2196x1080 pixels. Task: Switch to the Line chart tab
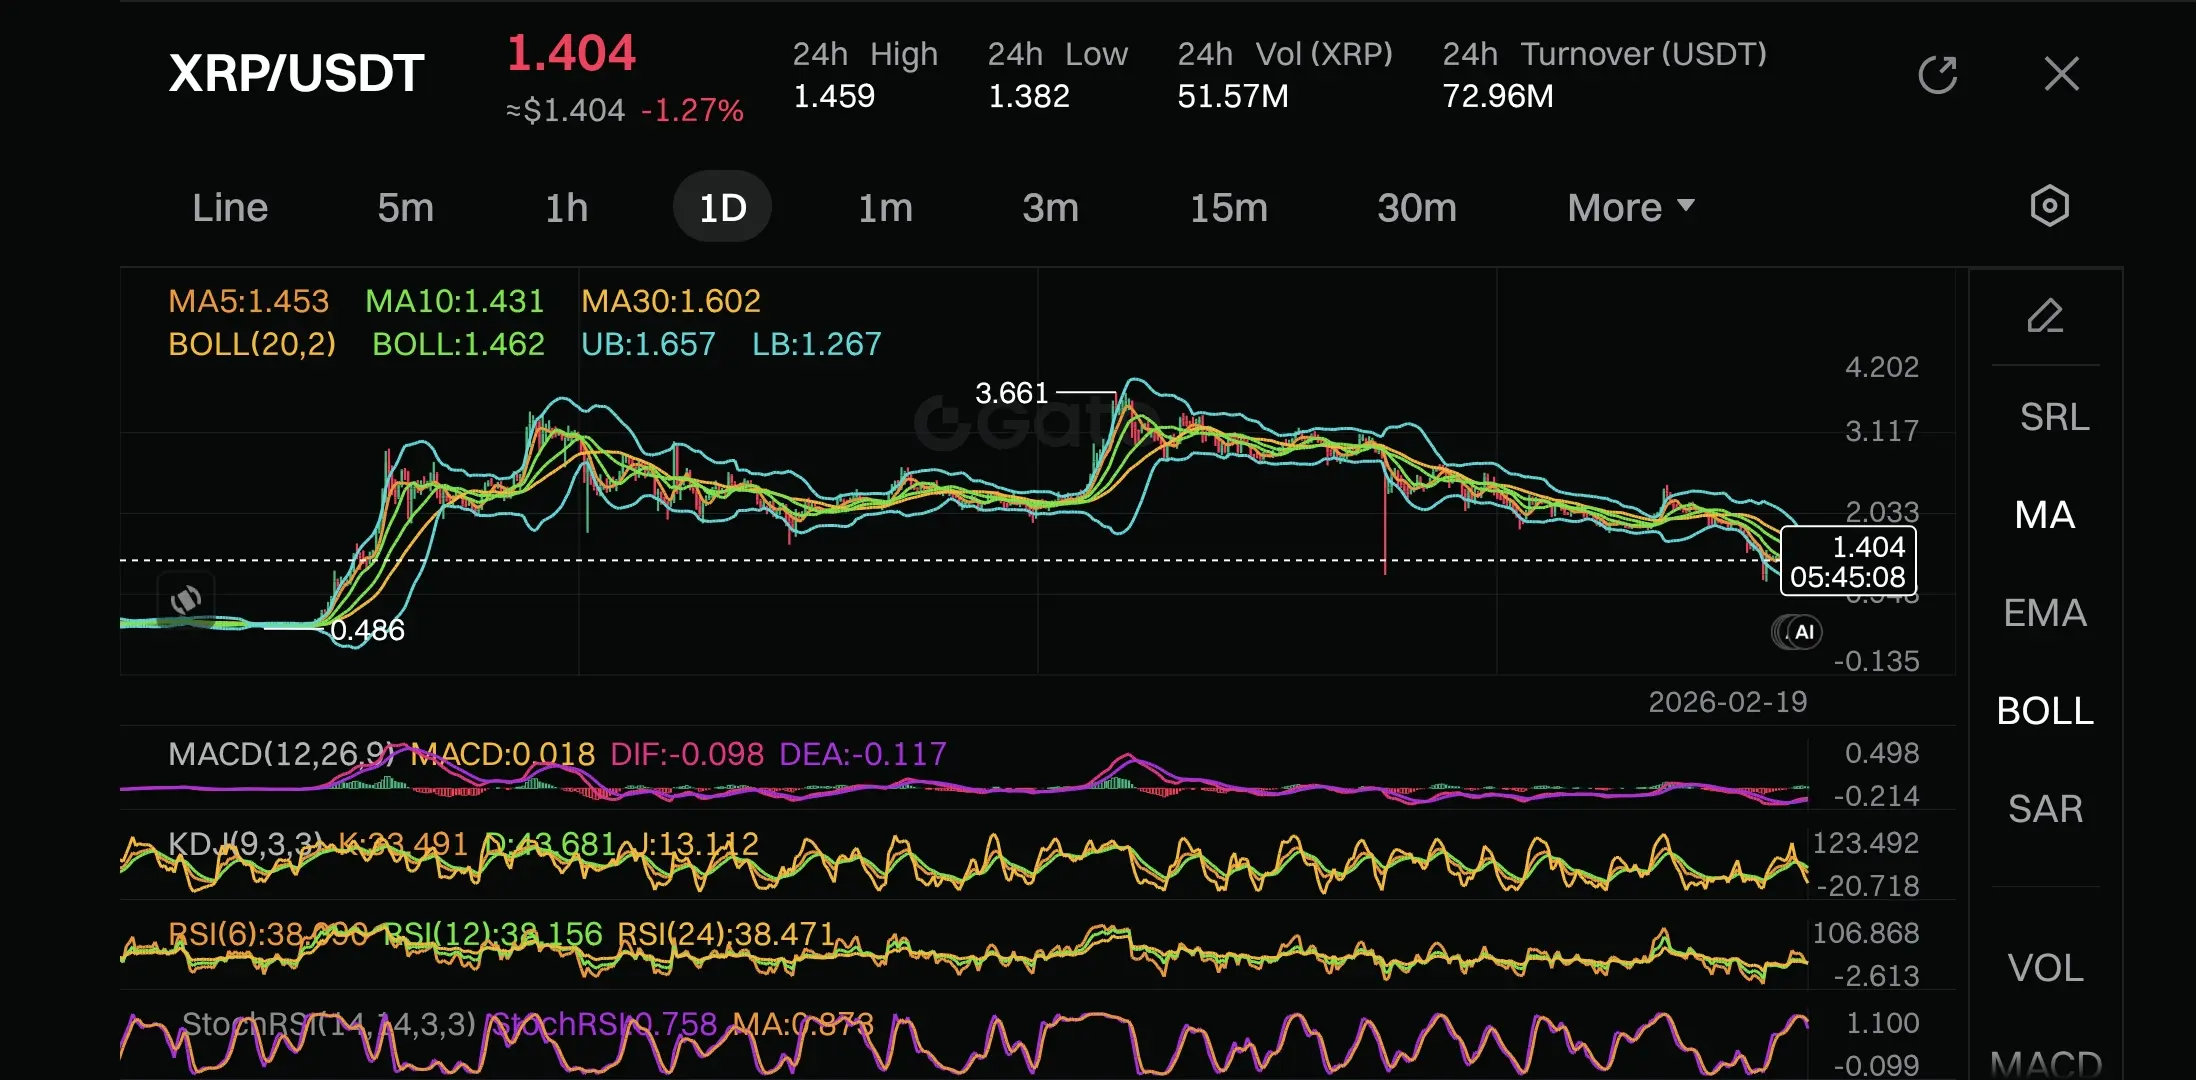click(230, 208)
